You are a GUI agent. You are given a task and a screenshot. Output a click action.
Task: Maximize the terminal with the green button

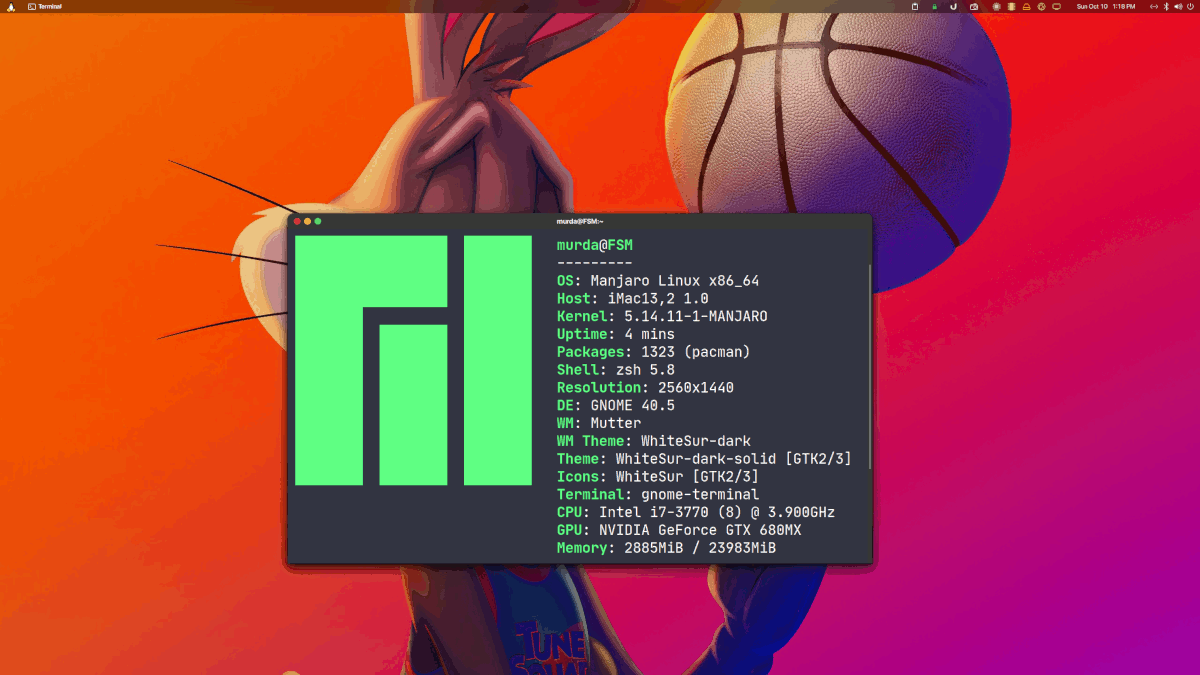click(318, 221)
